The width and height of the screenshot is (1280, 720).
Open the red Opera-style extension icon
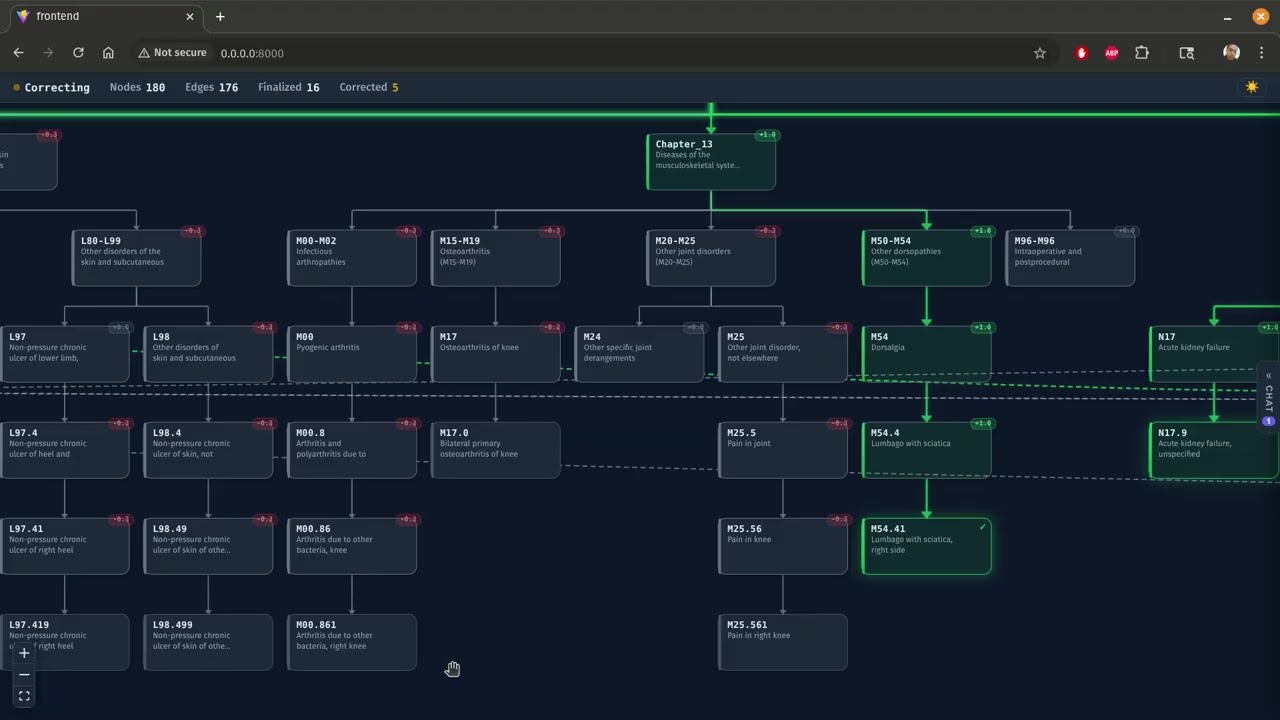tap(1081, 53)
